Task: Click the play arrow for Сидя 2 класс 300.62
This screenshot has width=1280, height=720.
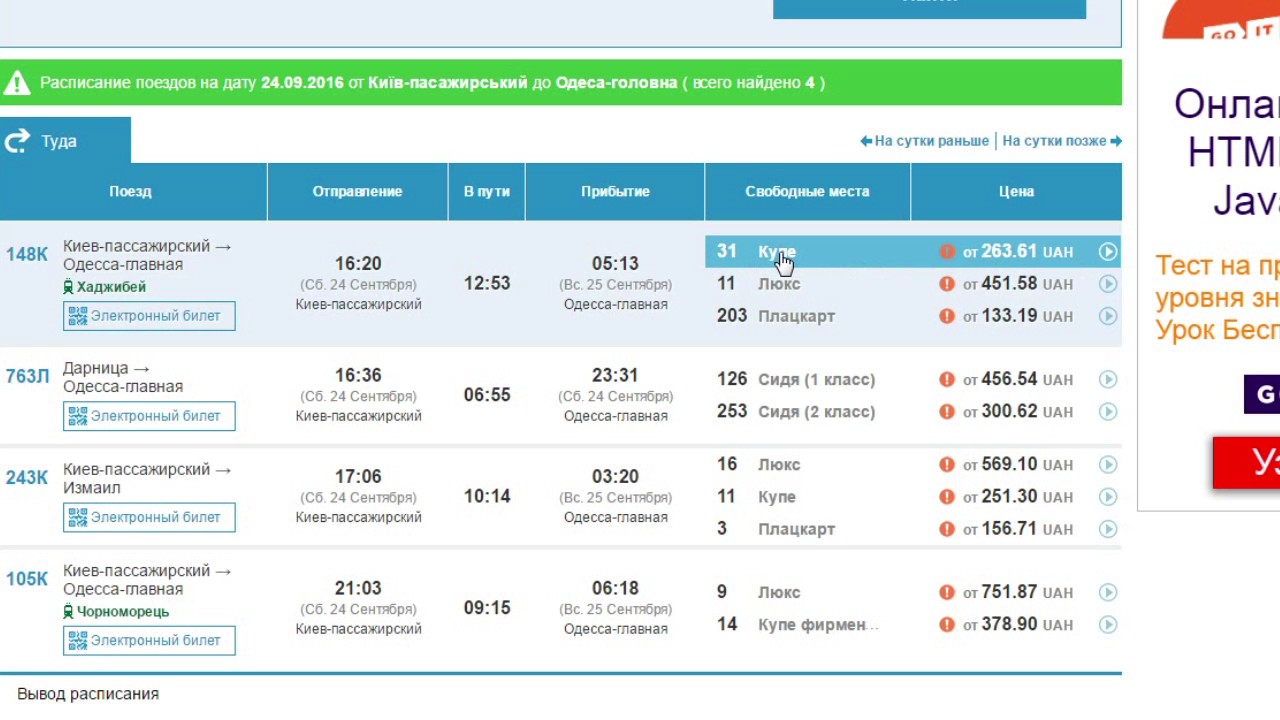Action: pyautogui.click(x=1108, y=411)
